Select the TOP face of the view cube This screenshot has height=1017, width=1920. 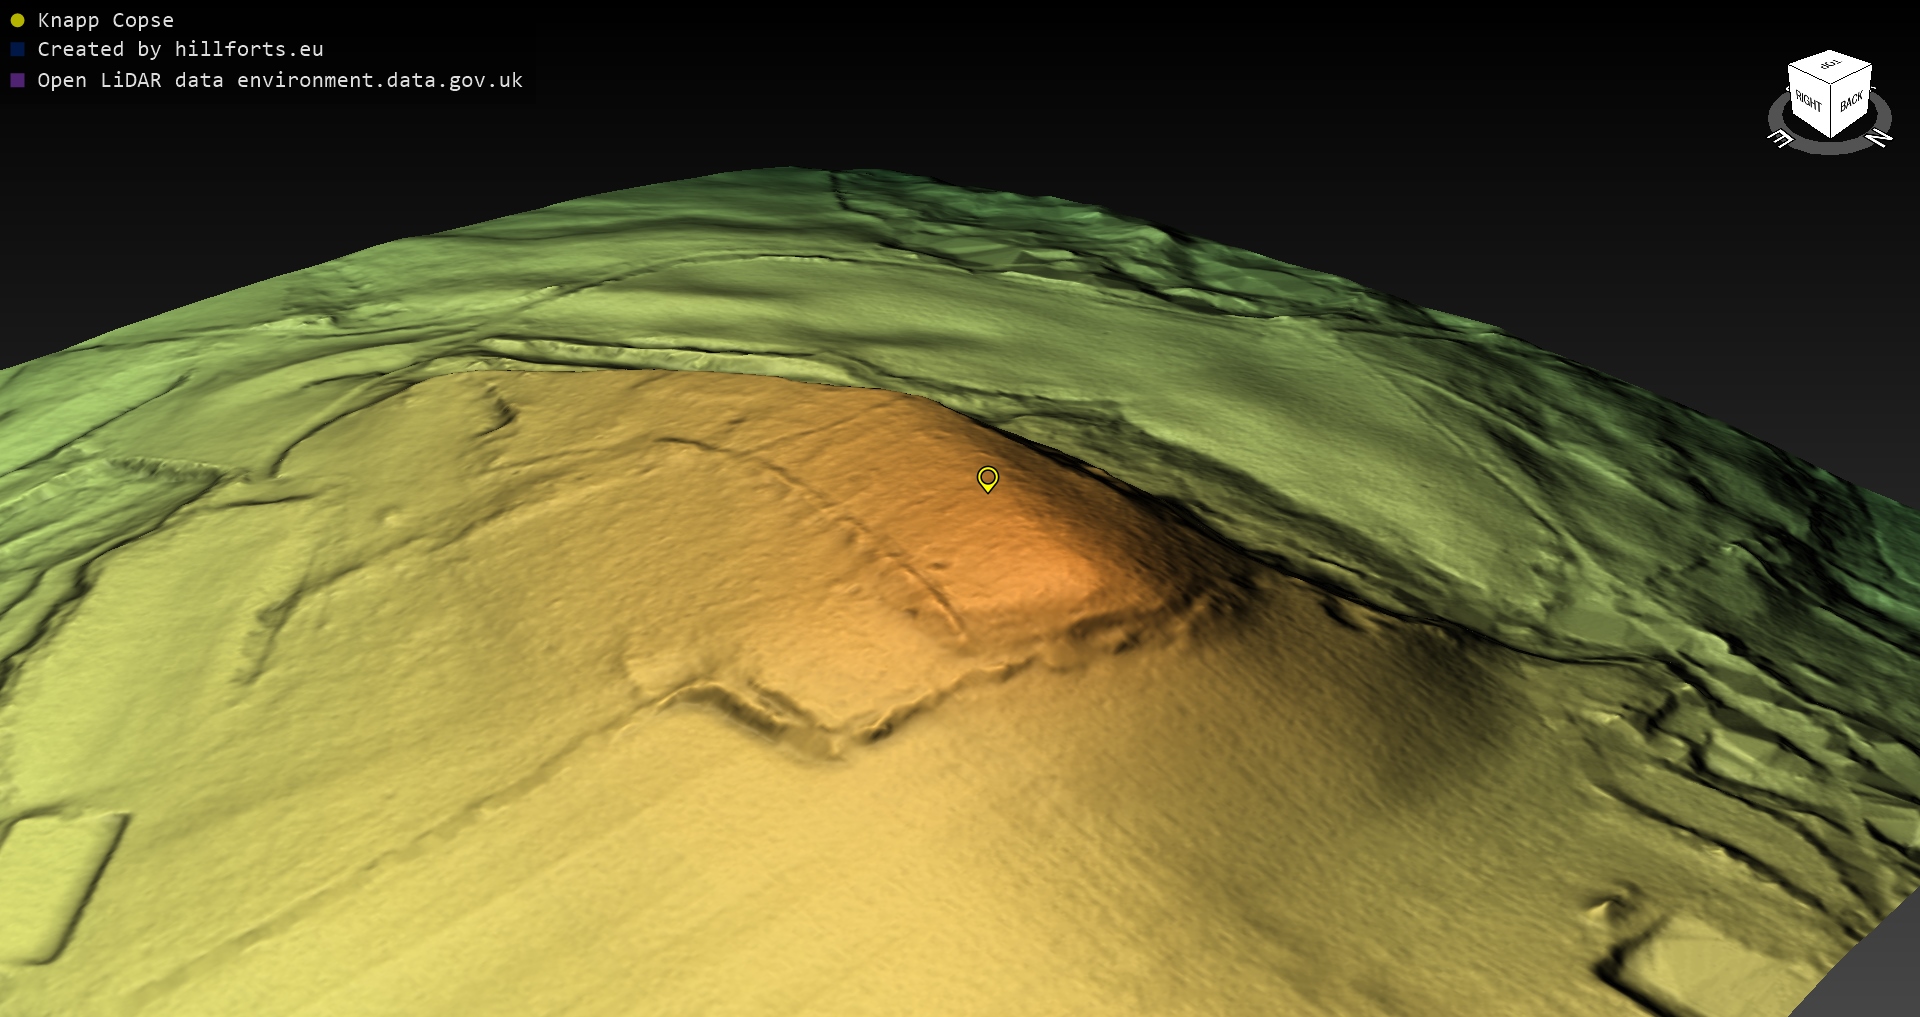click(1830, 66)
